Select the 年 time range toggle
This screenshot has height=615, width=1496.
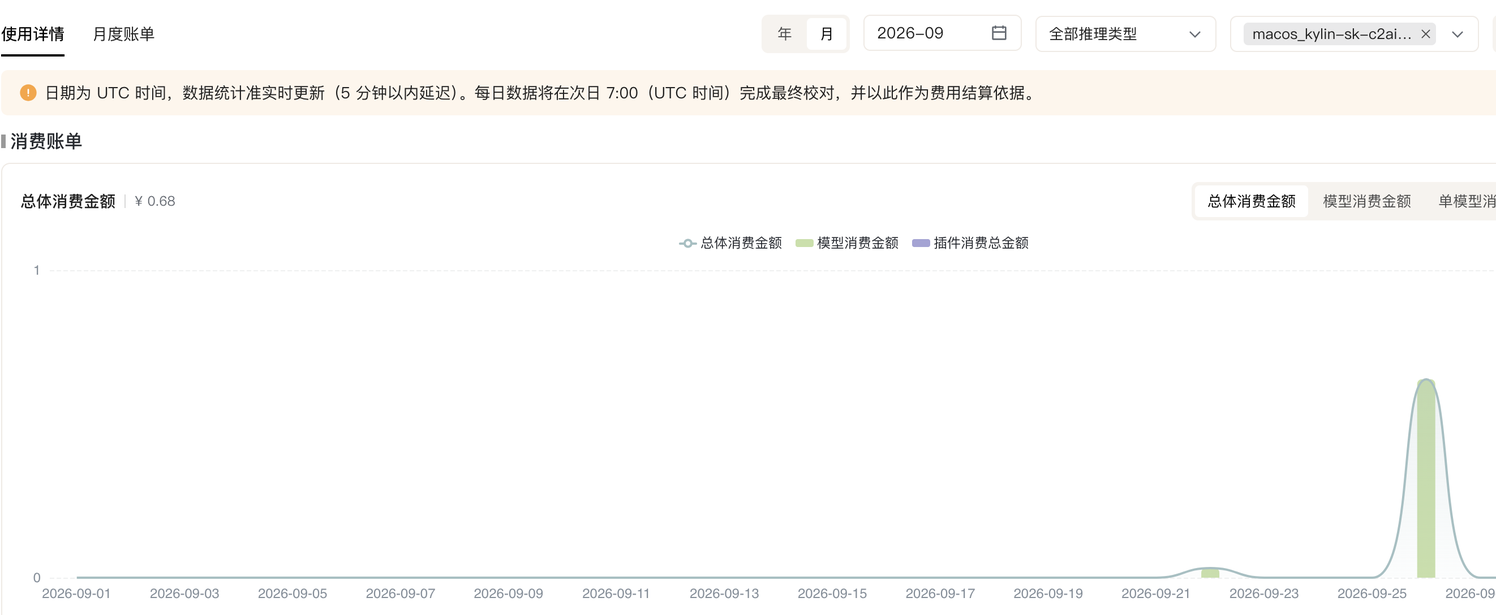pos(785,34)
